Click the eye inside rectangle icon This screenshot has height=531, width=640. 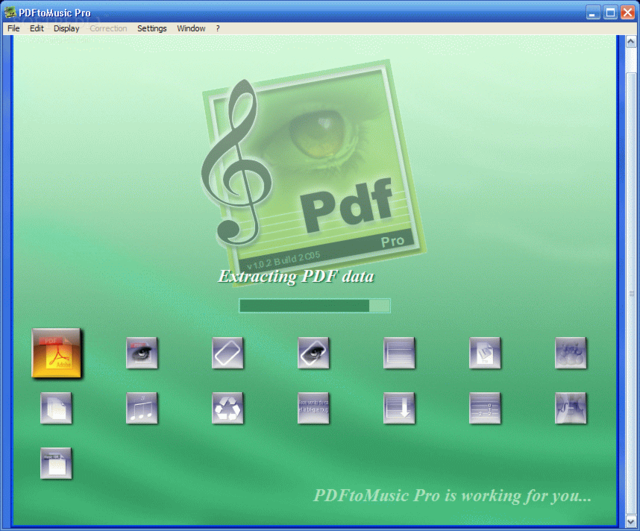(x=313, y=353)
